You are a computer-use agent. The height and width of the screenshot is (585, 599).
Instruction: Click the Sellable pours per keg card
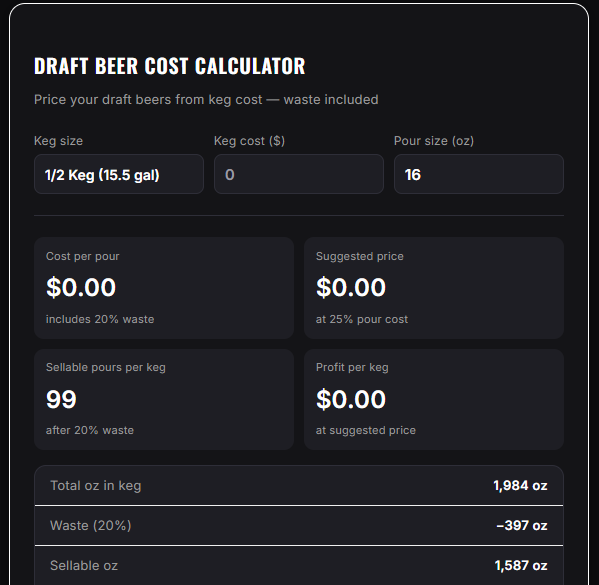[x=164, y=399]
